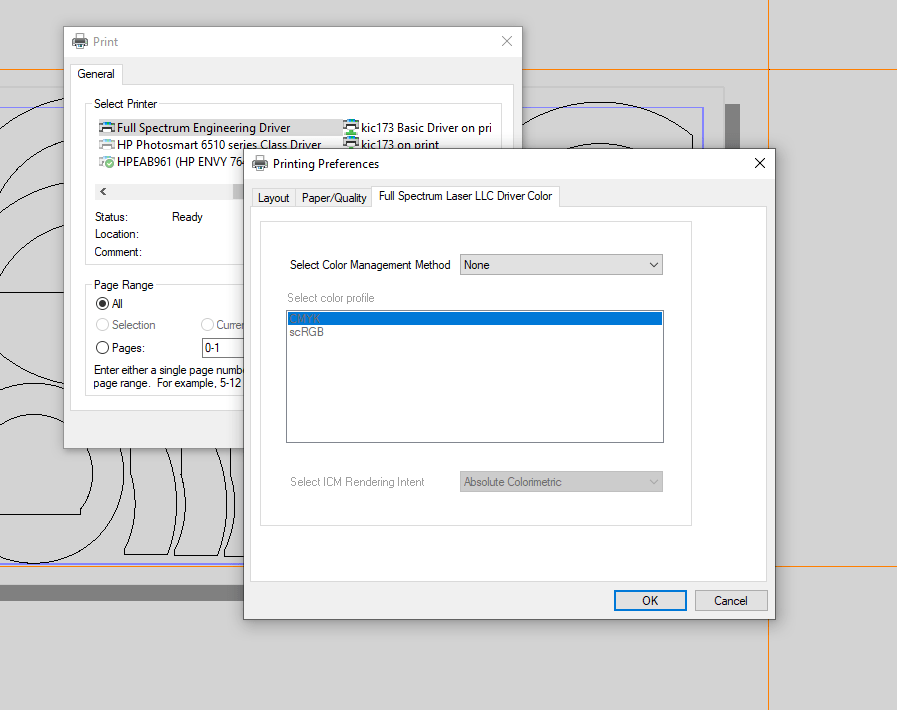Select the All page range radio button

(102, 304)
